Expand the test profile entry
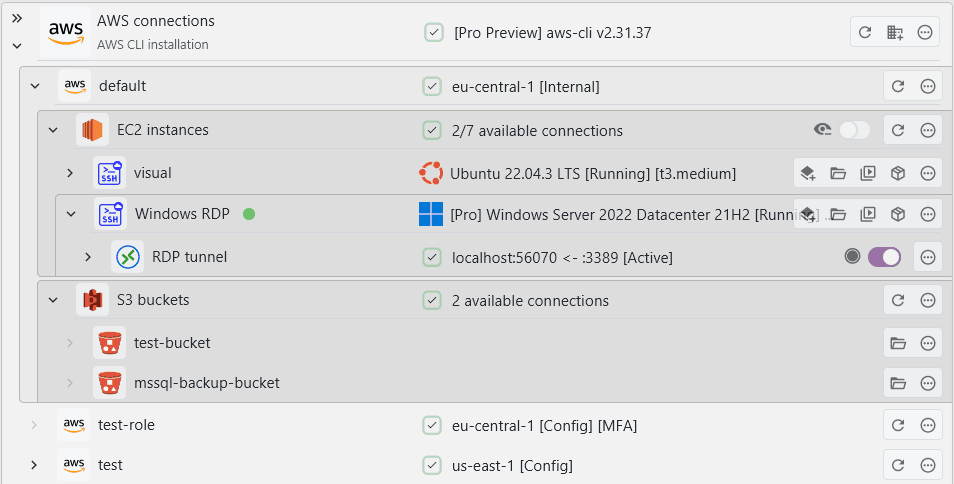Image resolution: width=954 pixels, height=484 pixels. [x=35, y=465]
